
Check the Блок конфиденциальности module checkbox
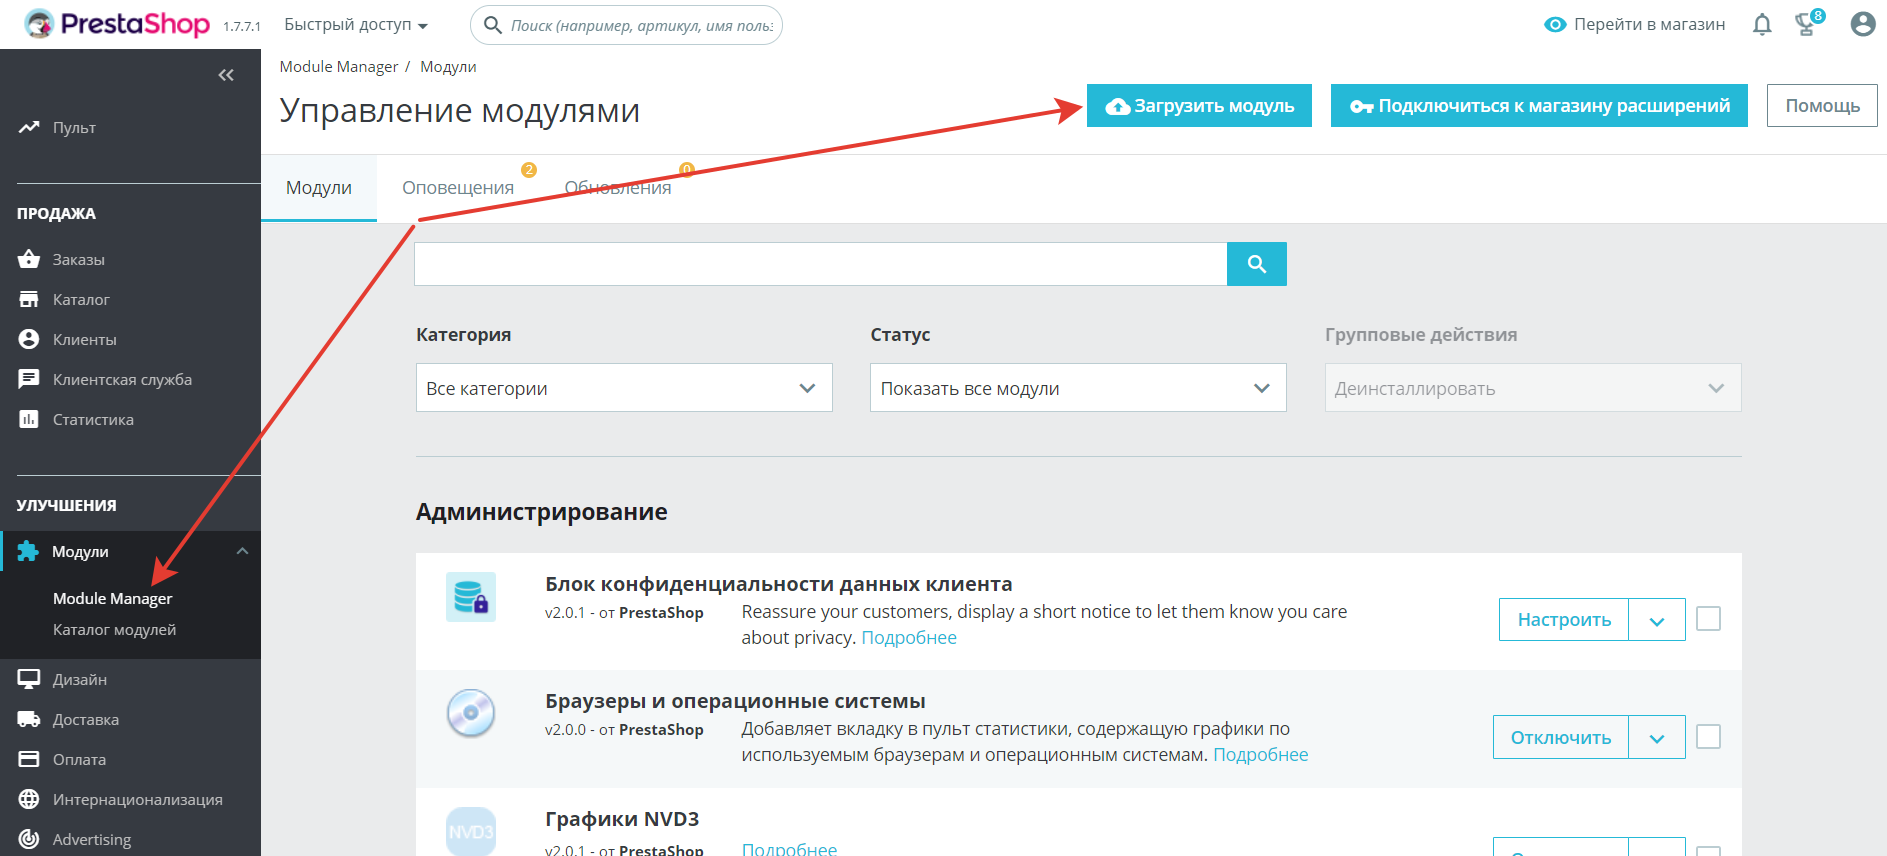[x=1709, y=619]
